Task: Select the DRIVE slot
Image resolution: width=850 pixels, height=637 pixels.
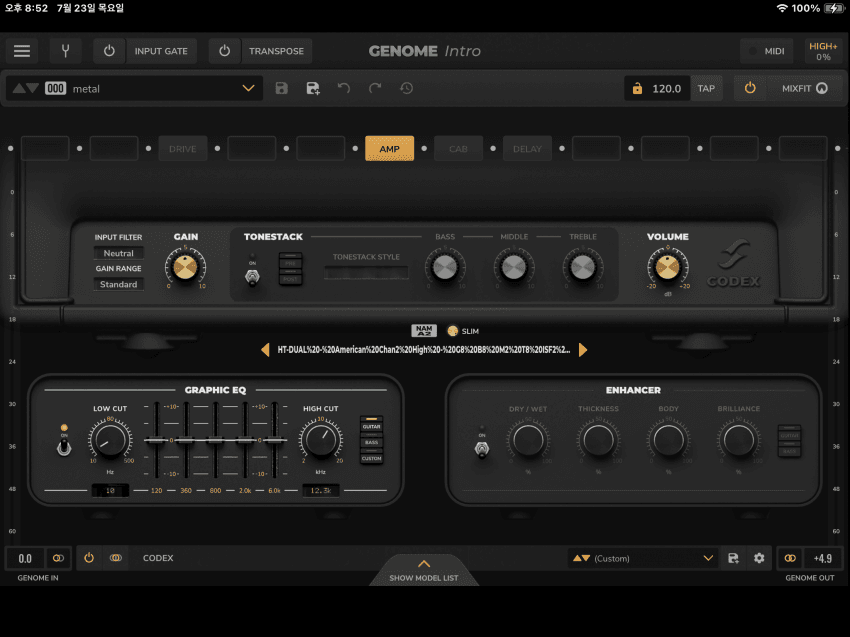Action: (x=183, y=149)
